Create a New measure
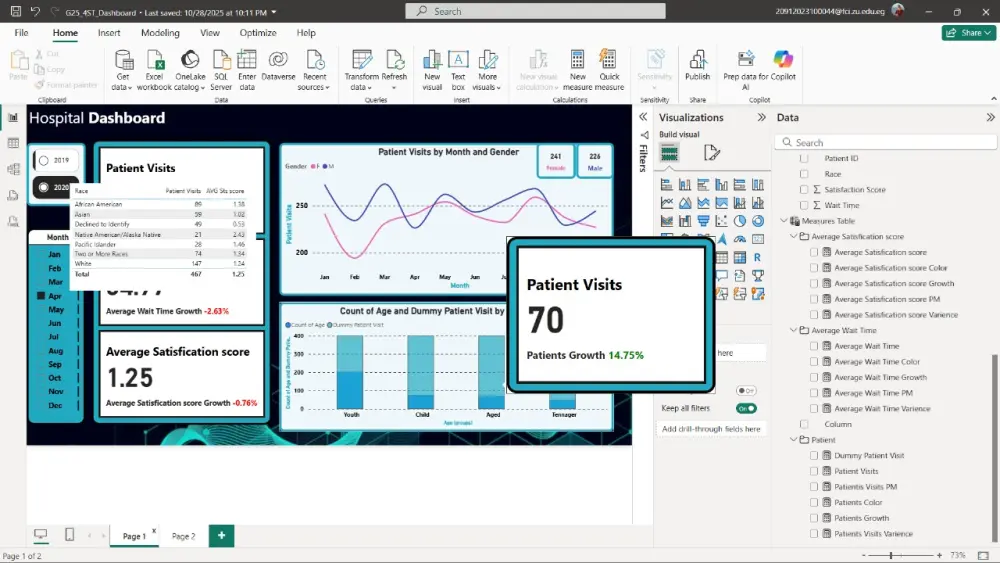 (x=577, y=70)
